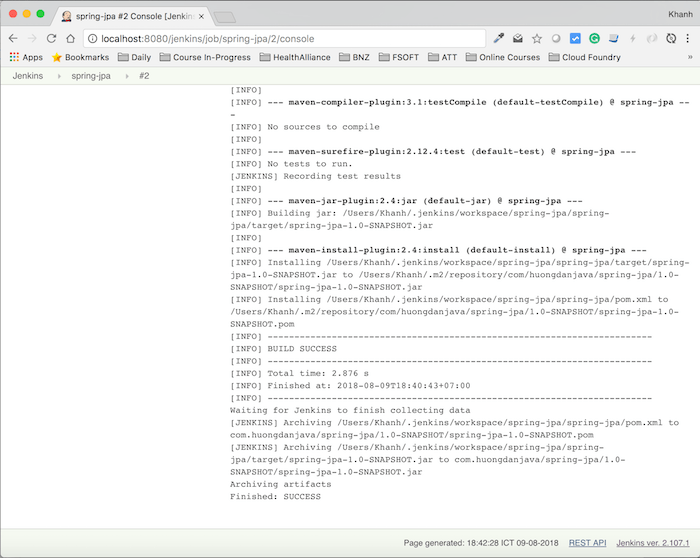This screenshot has height=558, width=700.
Task: Open the ATT bookmarks folder
Action: pos(442,57)
